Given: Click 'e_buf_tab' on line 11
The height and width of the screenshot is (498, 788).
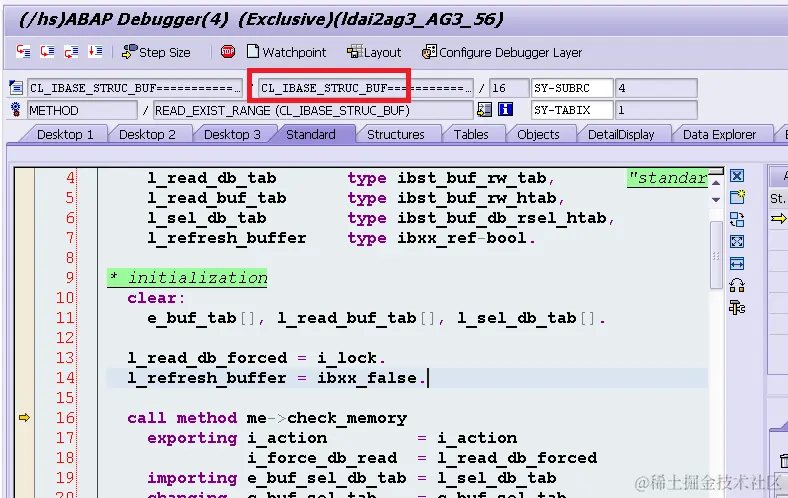Looking at the screenshot, I should [x=191, y=318].
